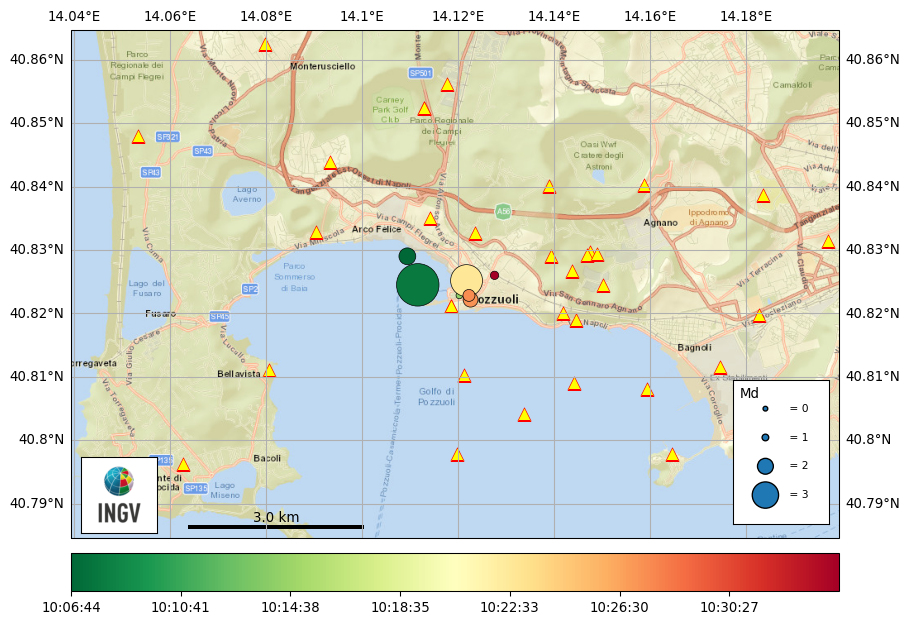The image size is (910, 624).
Task: Select the station triangle above Monterusciello label
Action: 265,45
